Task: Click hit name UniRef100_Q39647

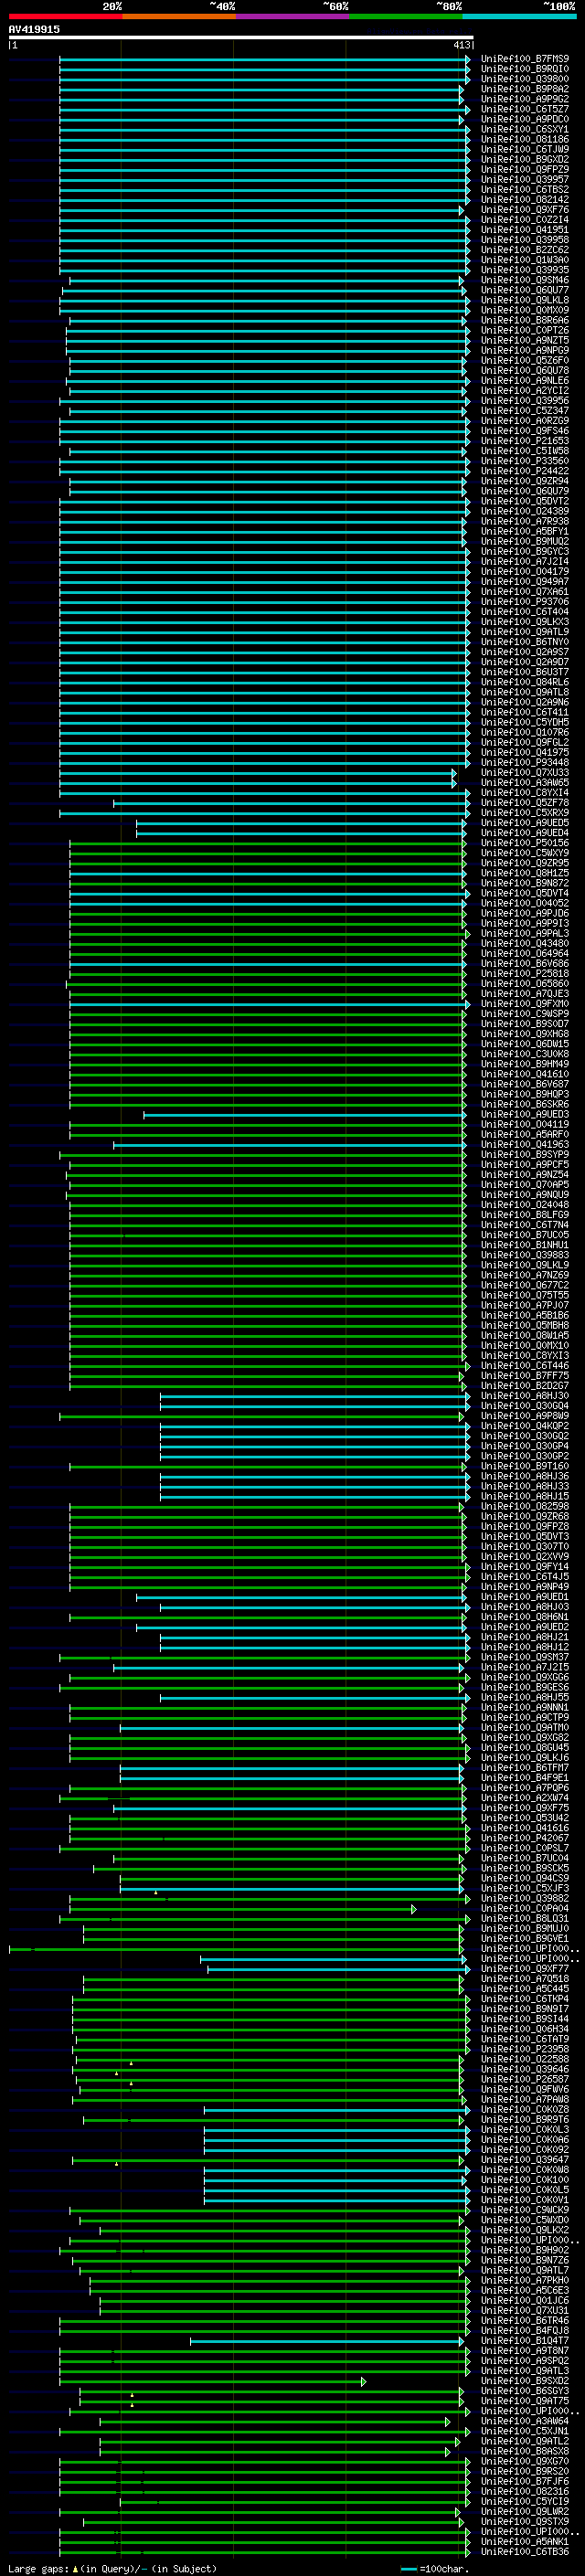Action: pos(525,2160)
